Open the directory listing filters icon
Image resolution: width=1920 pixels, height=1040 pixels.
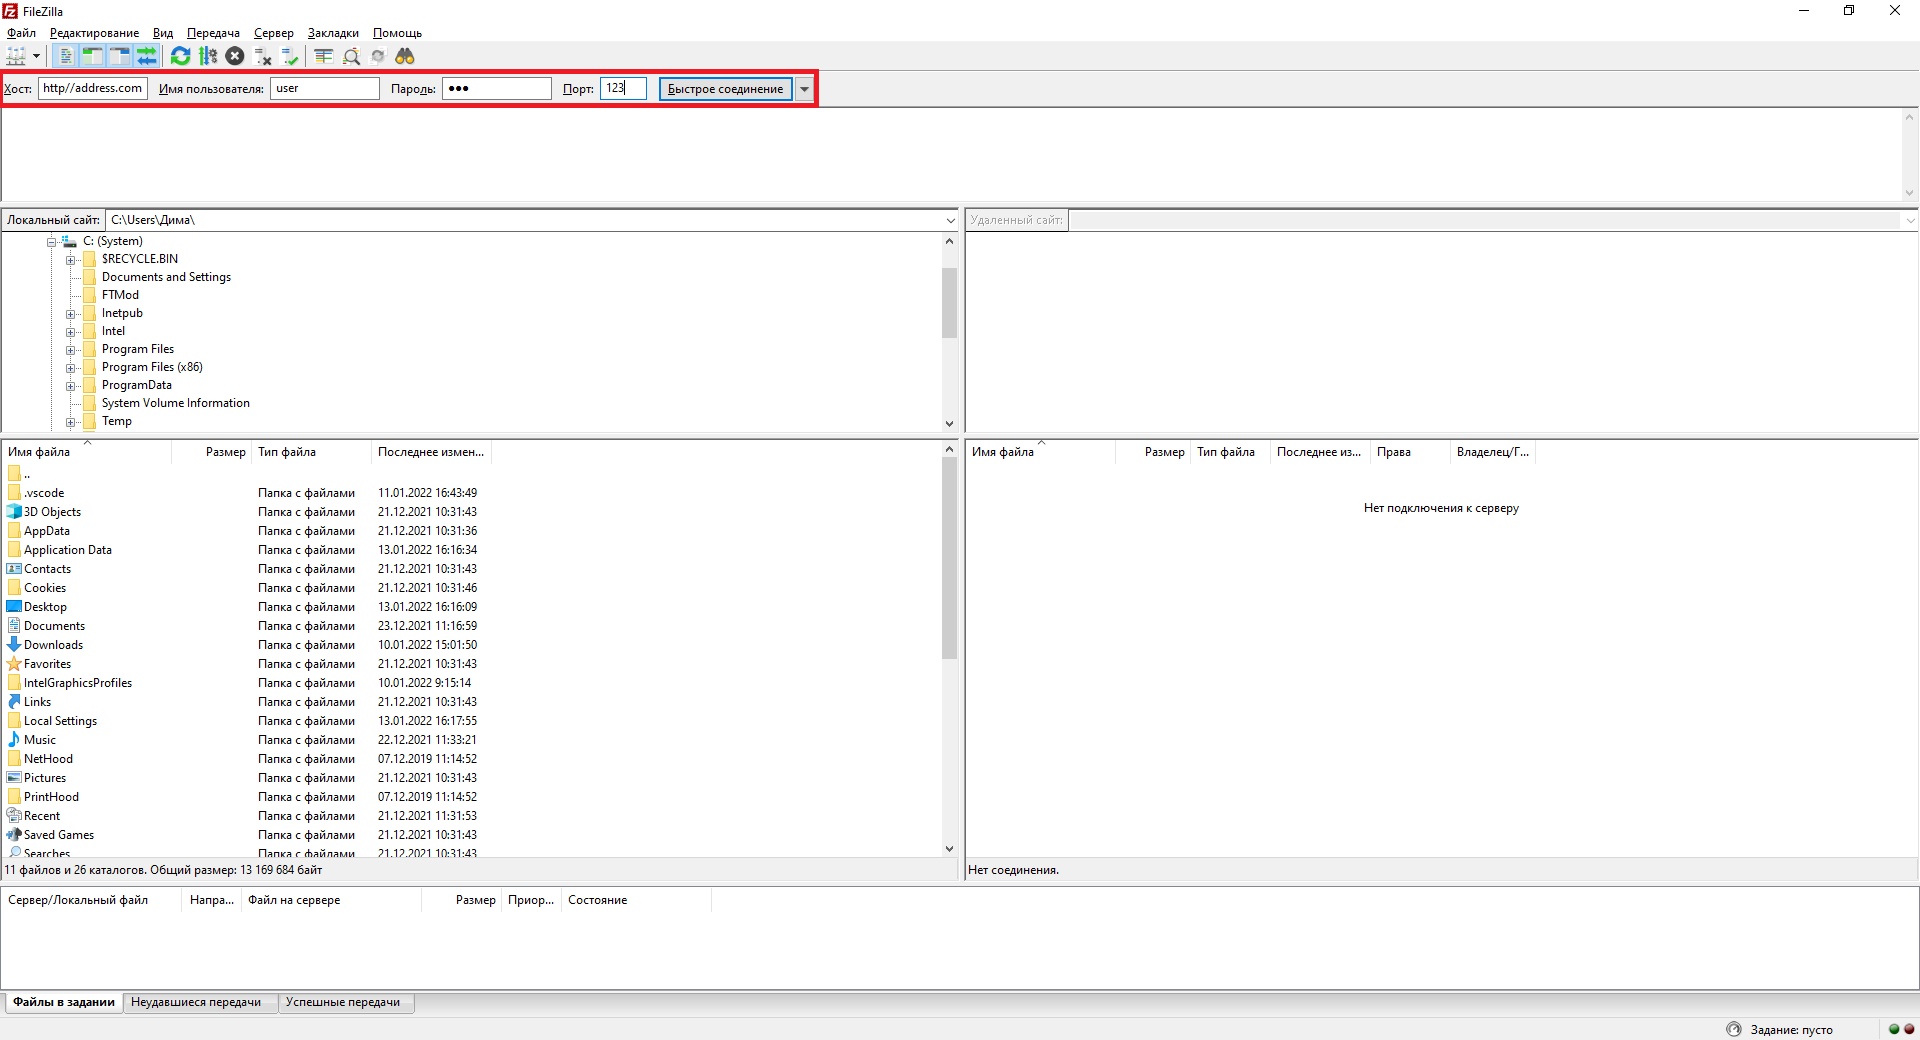323,56
